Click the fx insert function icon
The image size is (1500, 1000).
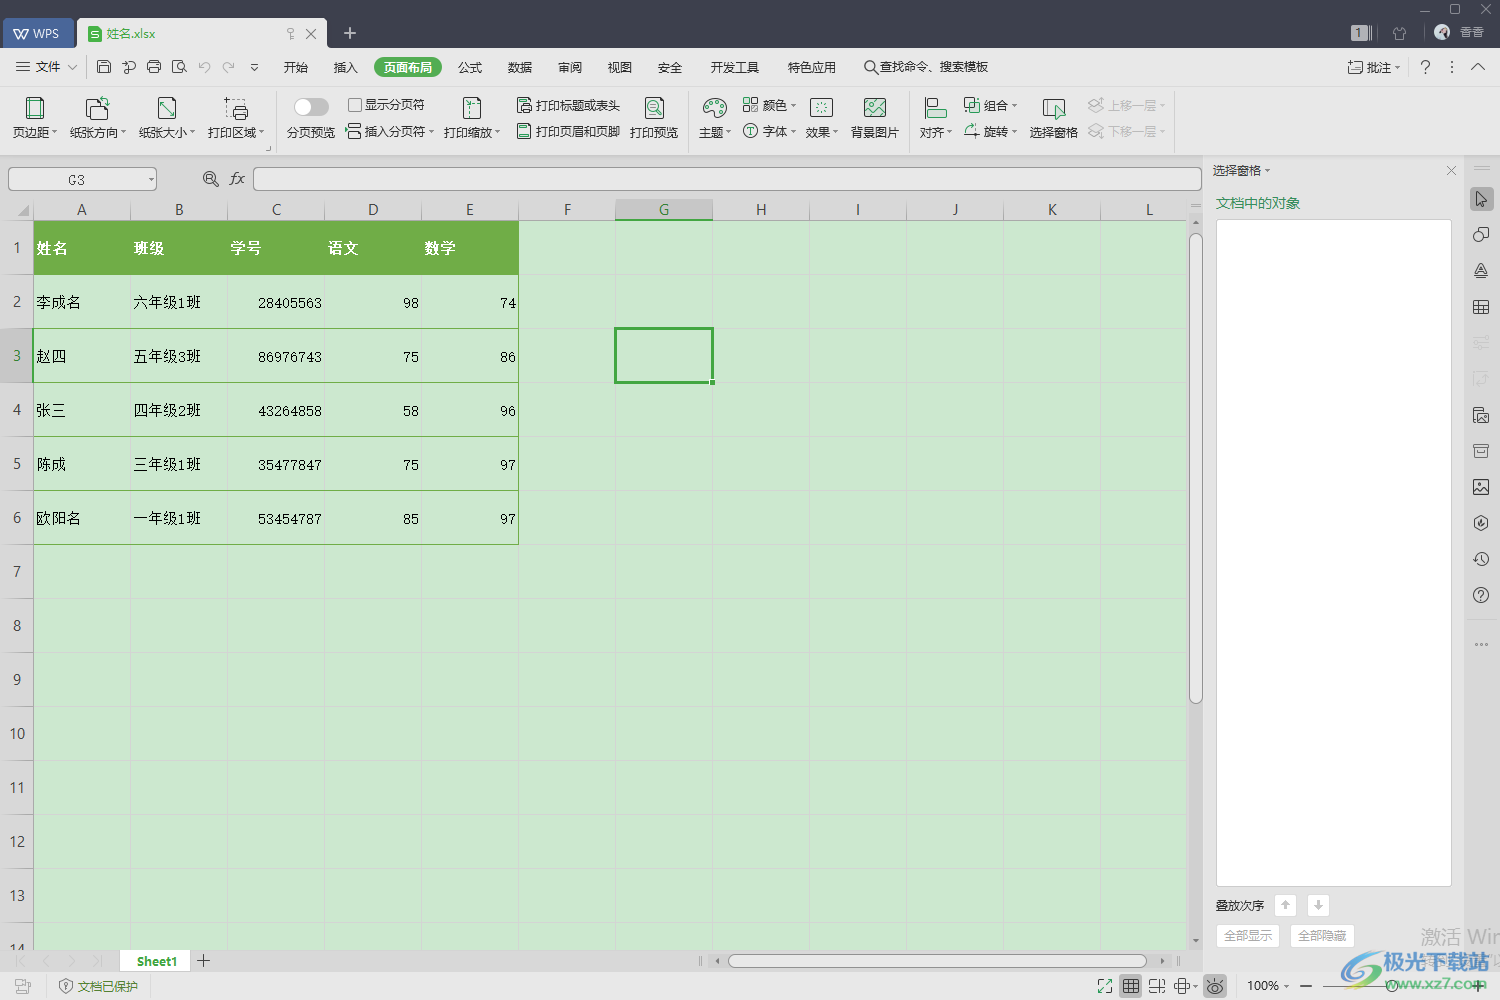[237, 179]
